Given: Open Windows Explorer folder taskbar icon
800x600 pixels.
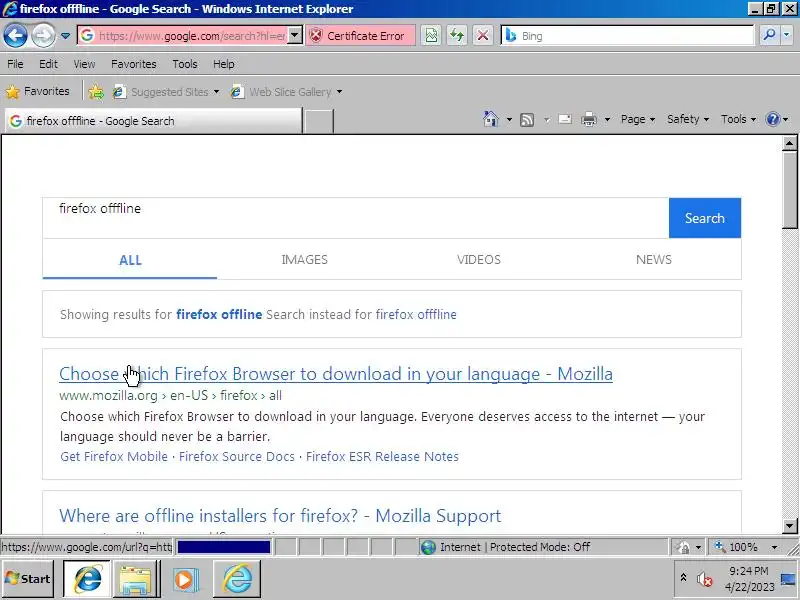Looking at the screenshot, I should [x=135, y=579].
